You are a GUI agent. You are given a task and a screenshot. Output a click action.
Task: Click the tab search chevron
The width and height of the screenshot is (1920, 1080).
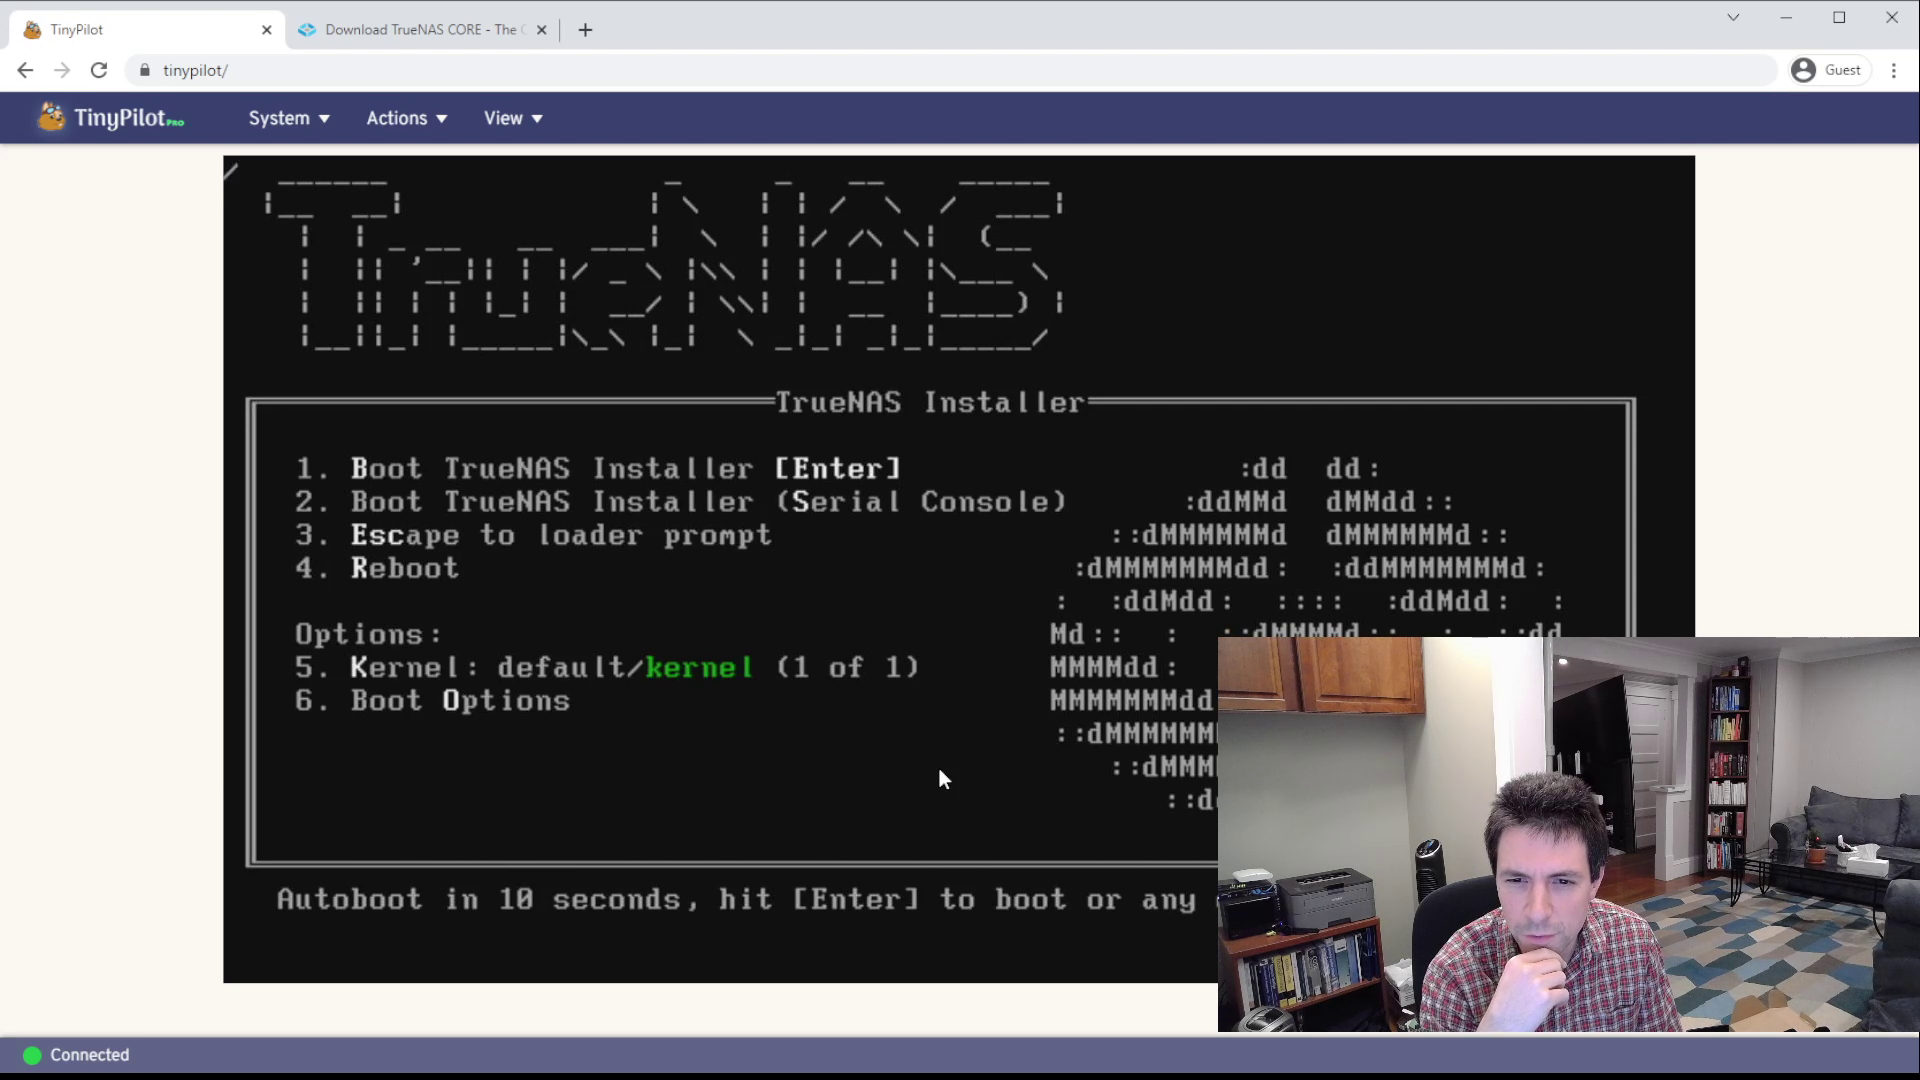click(x=1733, y=17)
